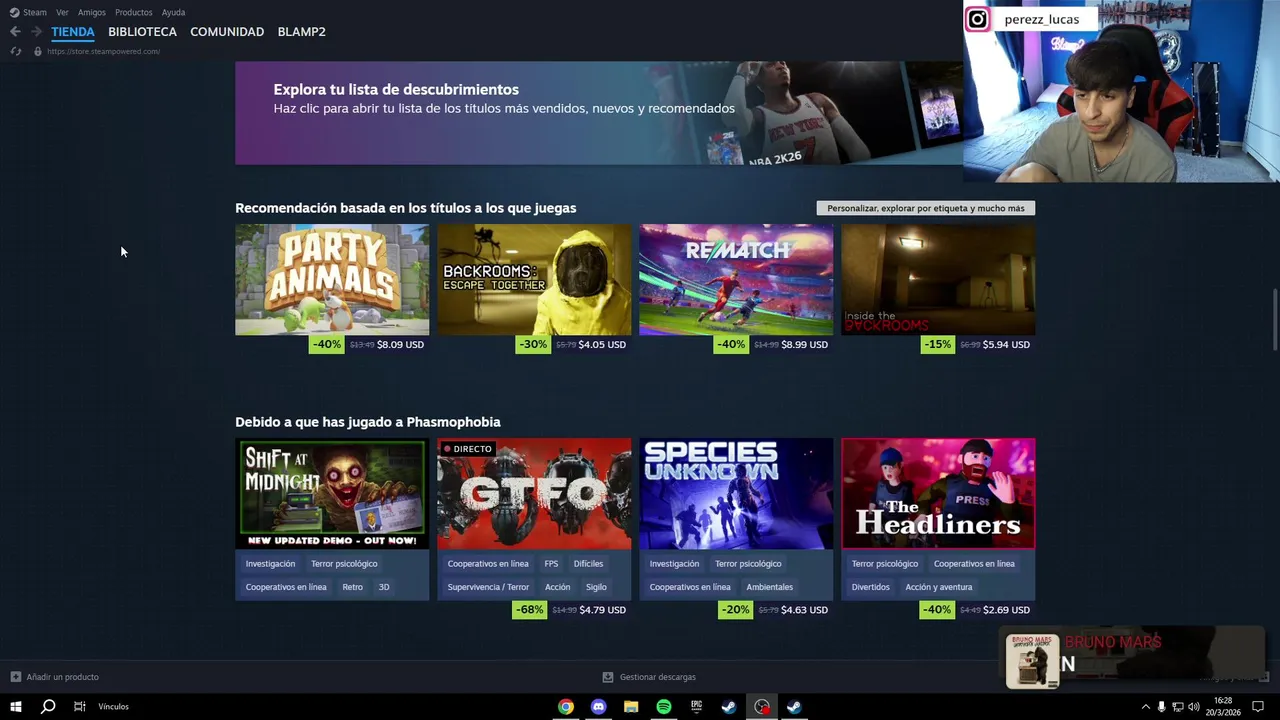Click the Divertidos tag under The Headliners
This screenshot has height=720, width=1280.
click(870, 587)
